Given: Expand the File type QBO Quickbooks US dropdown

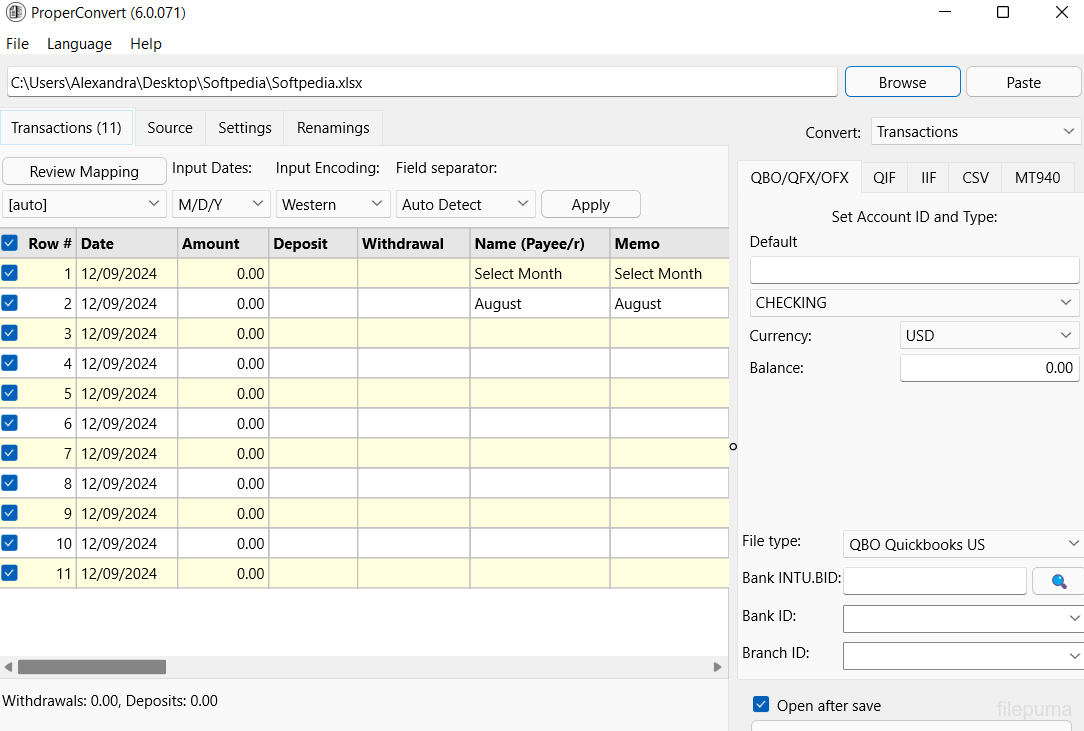Looking at the screenshot, I should tap(963, 545).
